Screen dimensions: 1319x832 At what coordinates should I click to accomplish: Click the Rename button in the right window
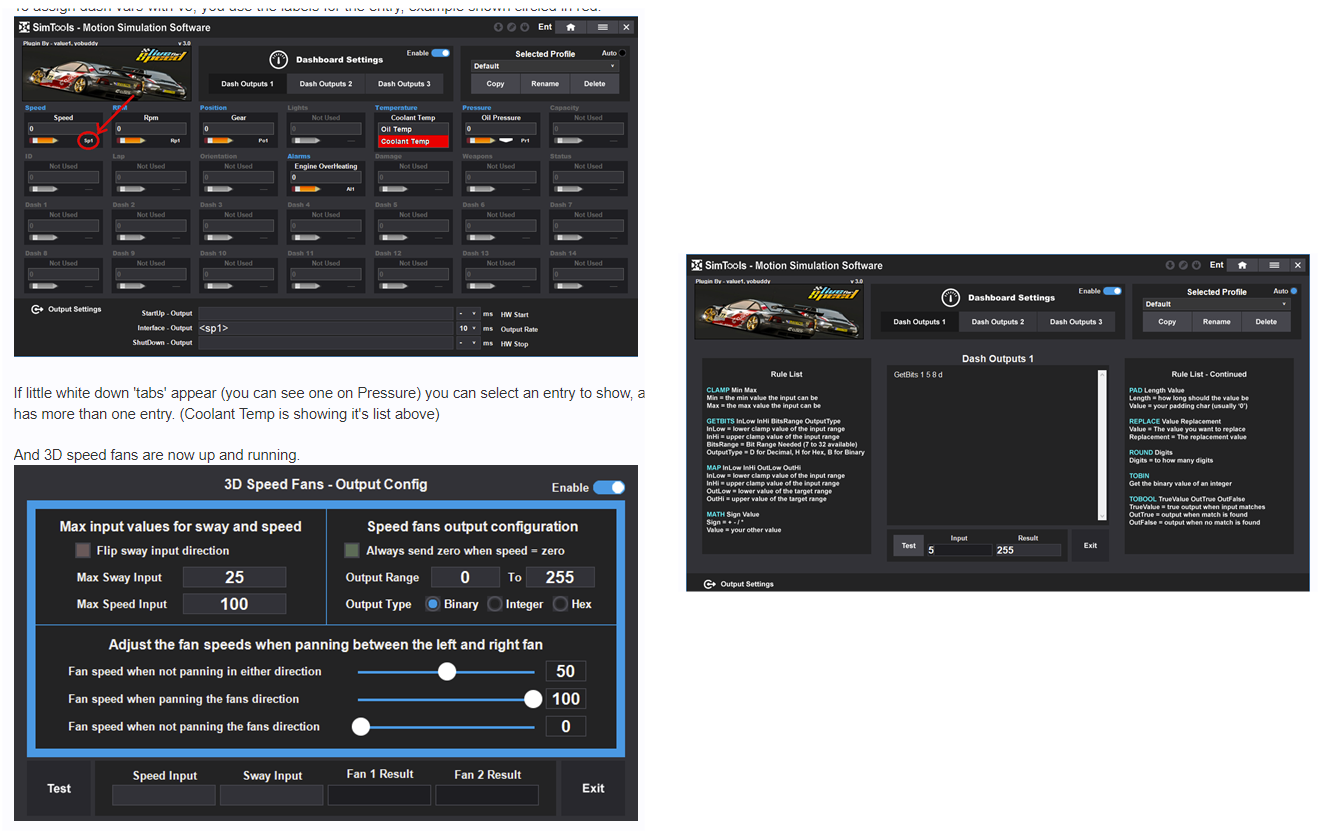(1216, 322)
